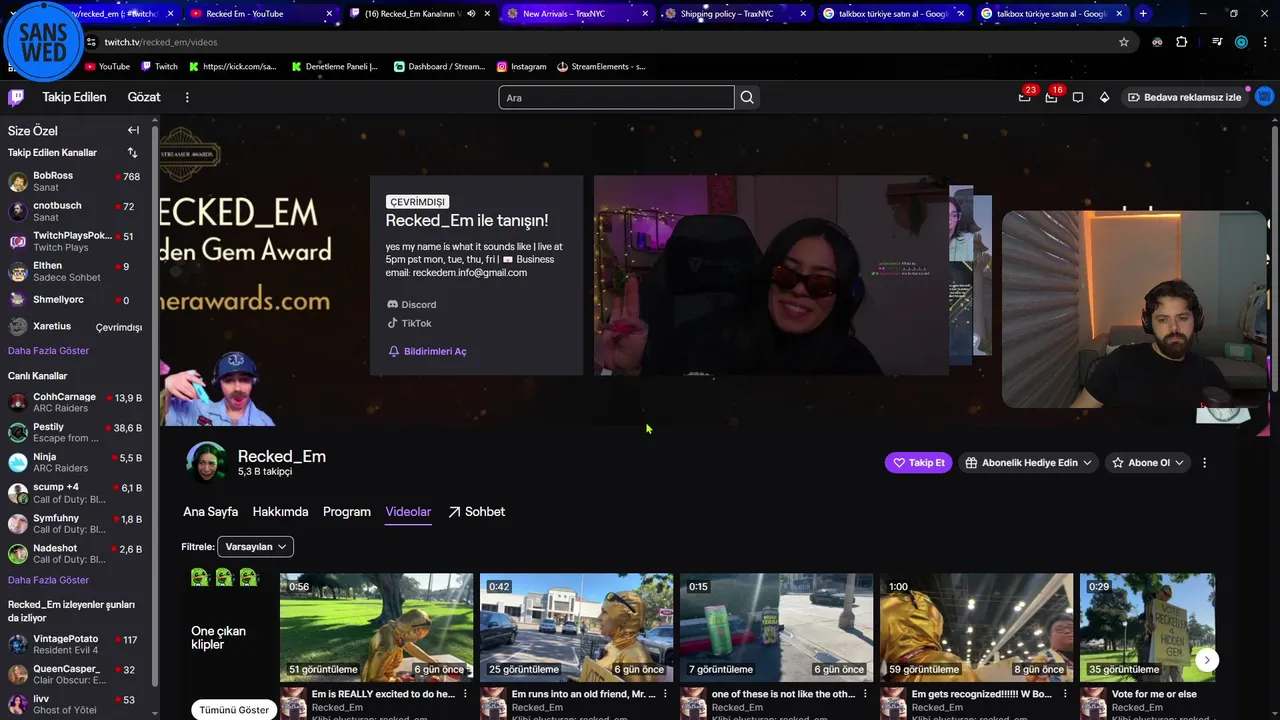Open the Ninja ARC Raiders channel
Viewport: 1280px width, 720px height.
click(75, 462)
